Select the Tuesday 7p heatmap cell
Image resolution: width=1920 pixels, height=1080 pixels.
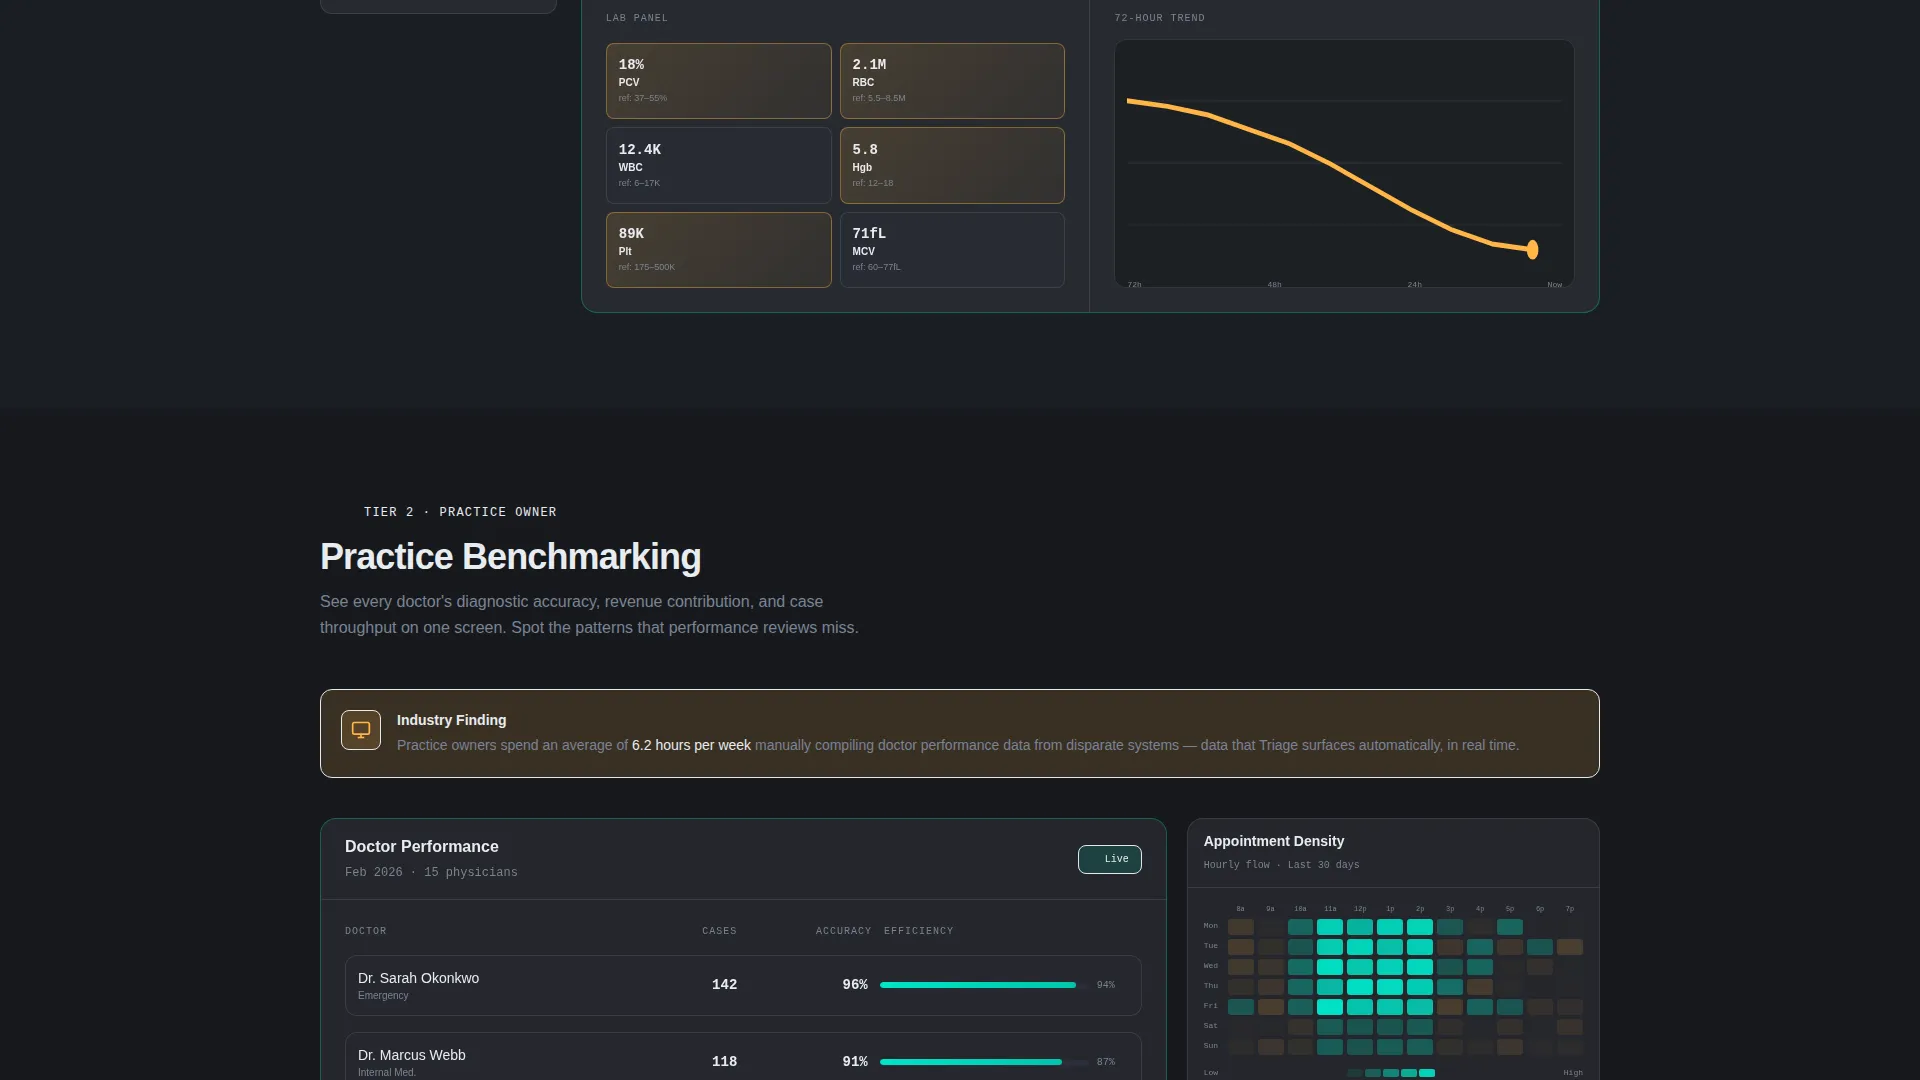[1570, 947]
